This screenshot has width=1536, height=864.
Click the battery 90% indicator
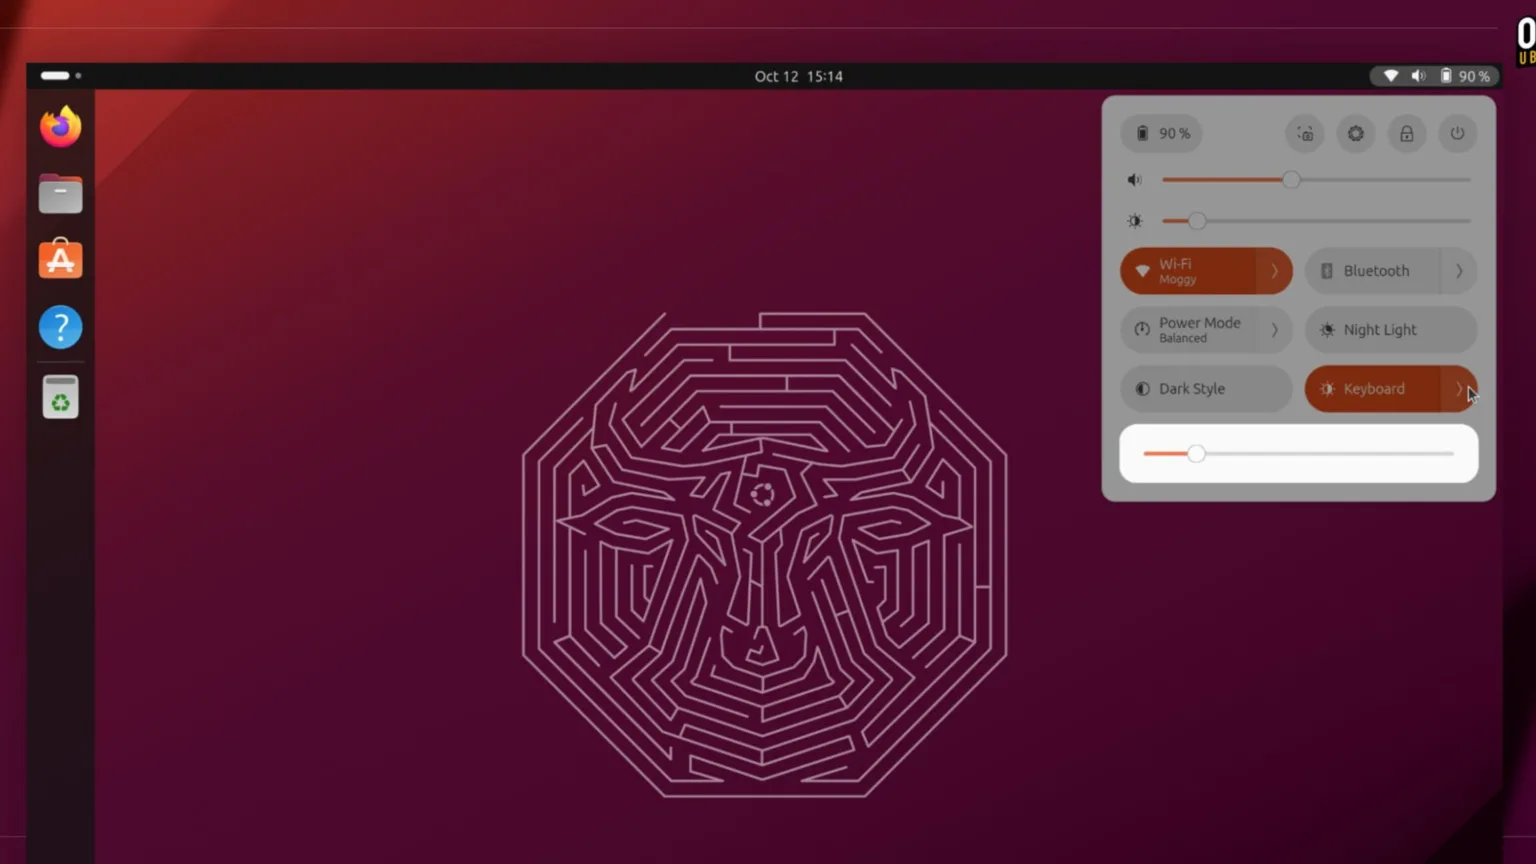click(x=1160, y=133)
